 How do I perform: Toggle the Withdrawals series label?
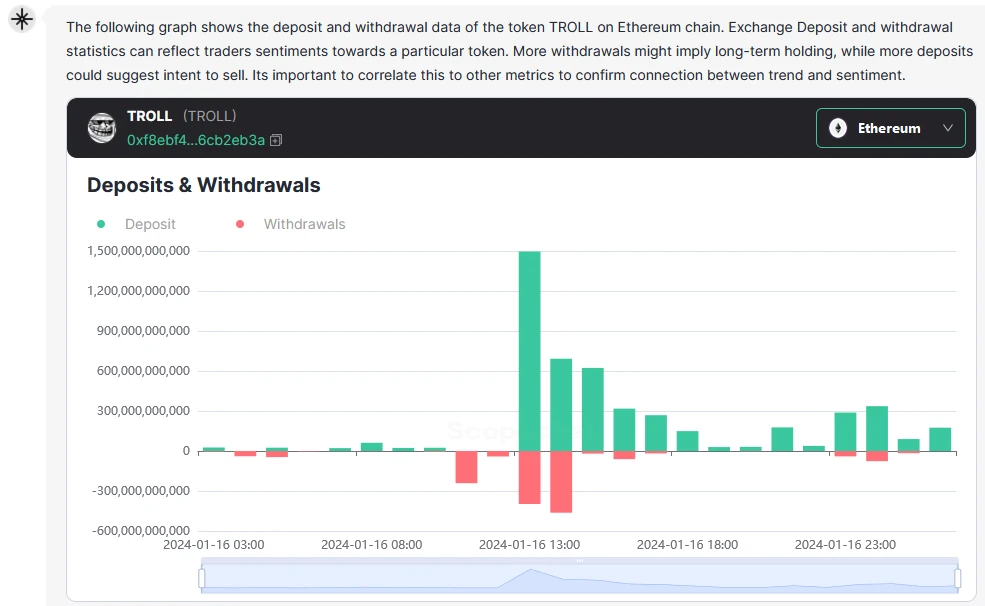click(304, 224)
